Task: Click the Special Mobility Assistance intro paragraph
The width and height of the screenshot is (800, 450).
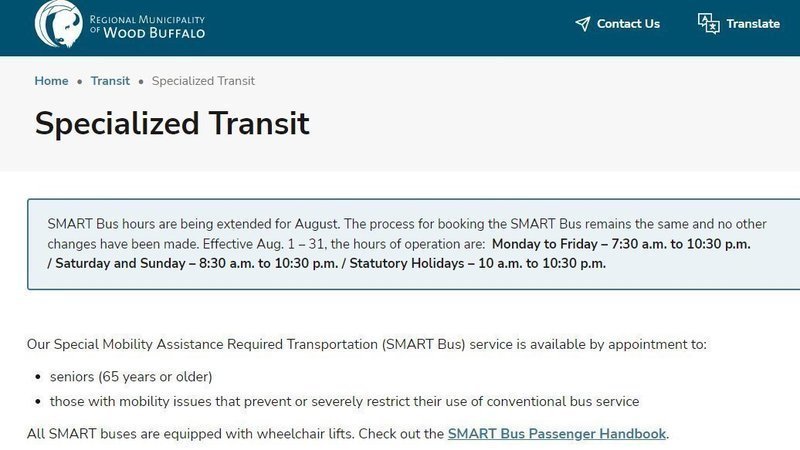Action: point(366,345)
